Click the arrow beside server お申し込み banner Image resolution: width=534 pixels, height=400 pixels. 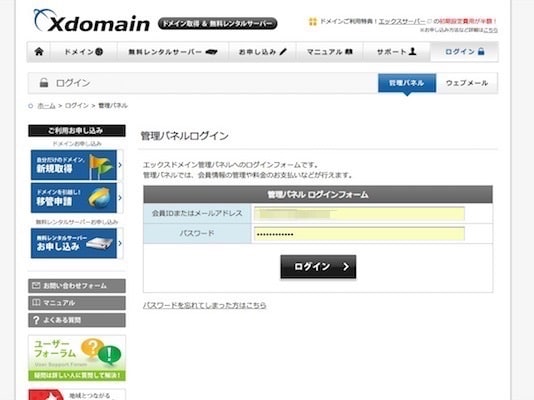[120, 243]
